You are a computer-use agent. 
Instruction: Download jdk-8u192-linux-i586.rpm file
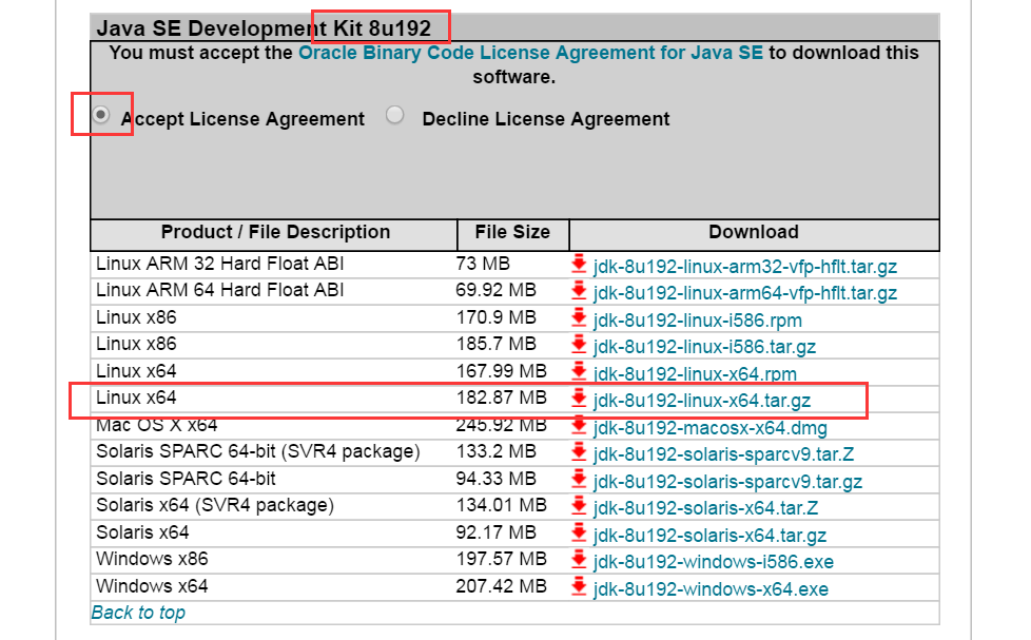click(698, 320)
